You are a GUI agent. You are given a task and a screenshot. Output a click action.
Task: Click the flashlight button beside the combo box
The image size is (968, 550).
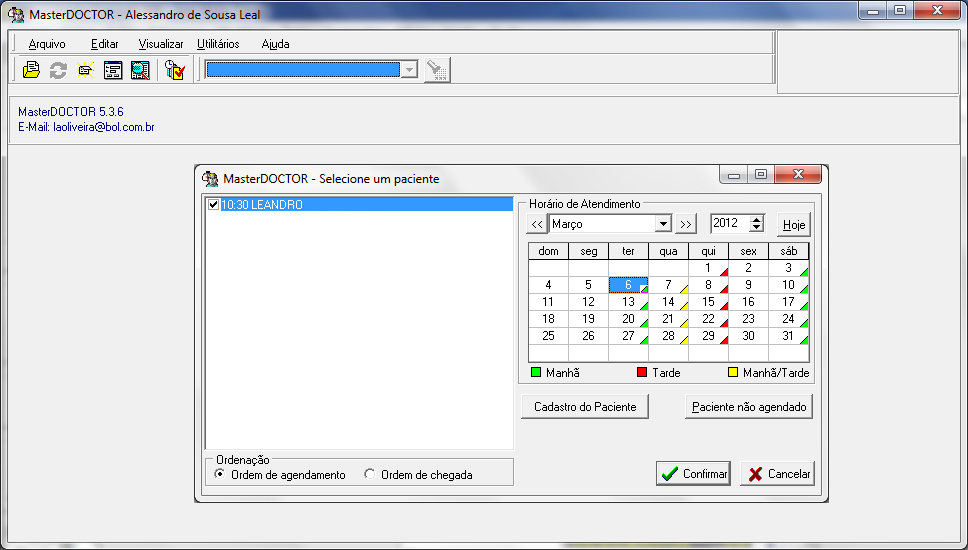coord(438,70)
